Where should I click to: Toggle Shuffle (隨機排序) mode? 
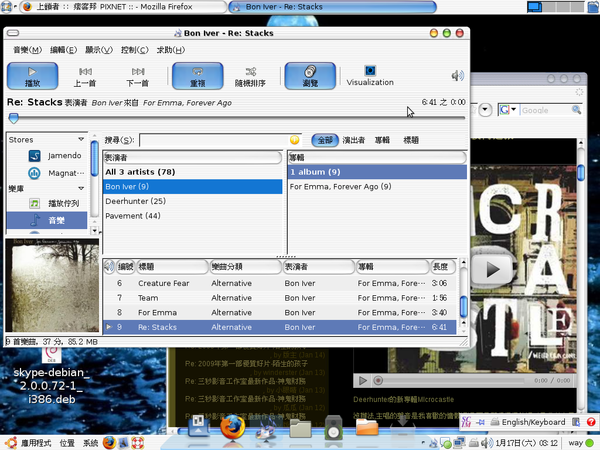tap(250, 76)
